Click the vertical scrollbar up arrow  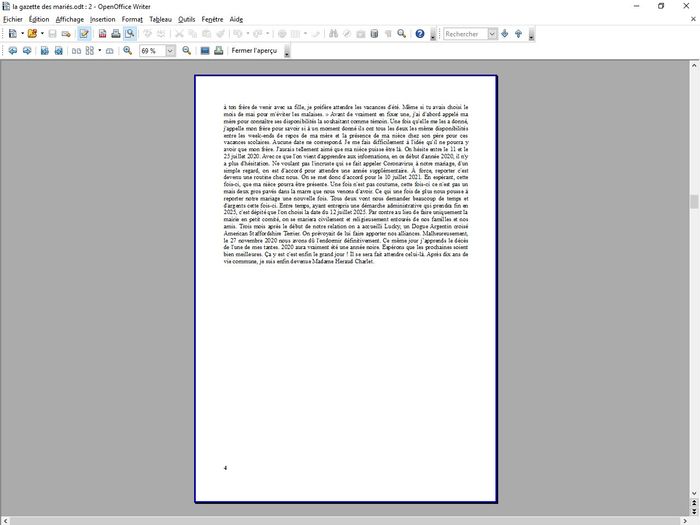tap(694, 66)
